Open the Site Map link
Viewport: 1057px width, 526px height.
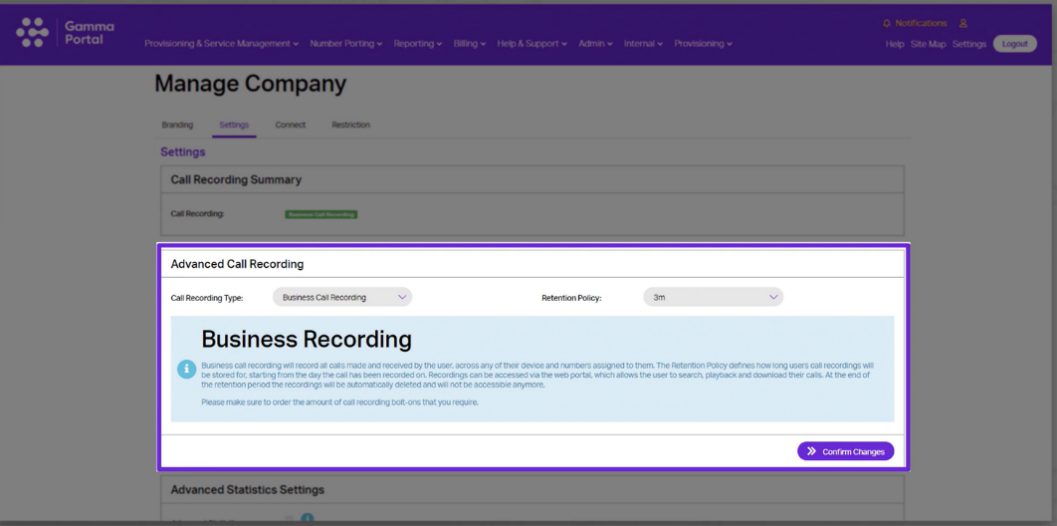pyautogui.click(x=928, y=44)
